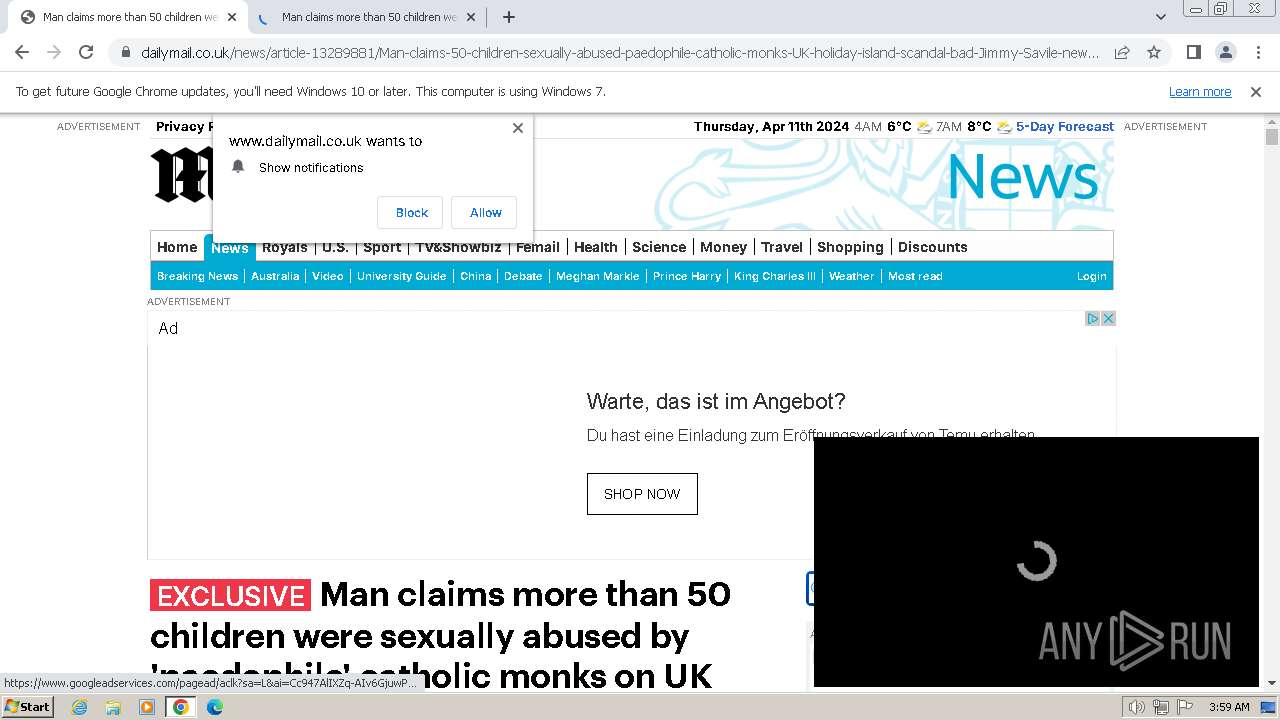Open the Video sublink
This screenshot has width=1280, height=720.
328,276
